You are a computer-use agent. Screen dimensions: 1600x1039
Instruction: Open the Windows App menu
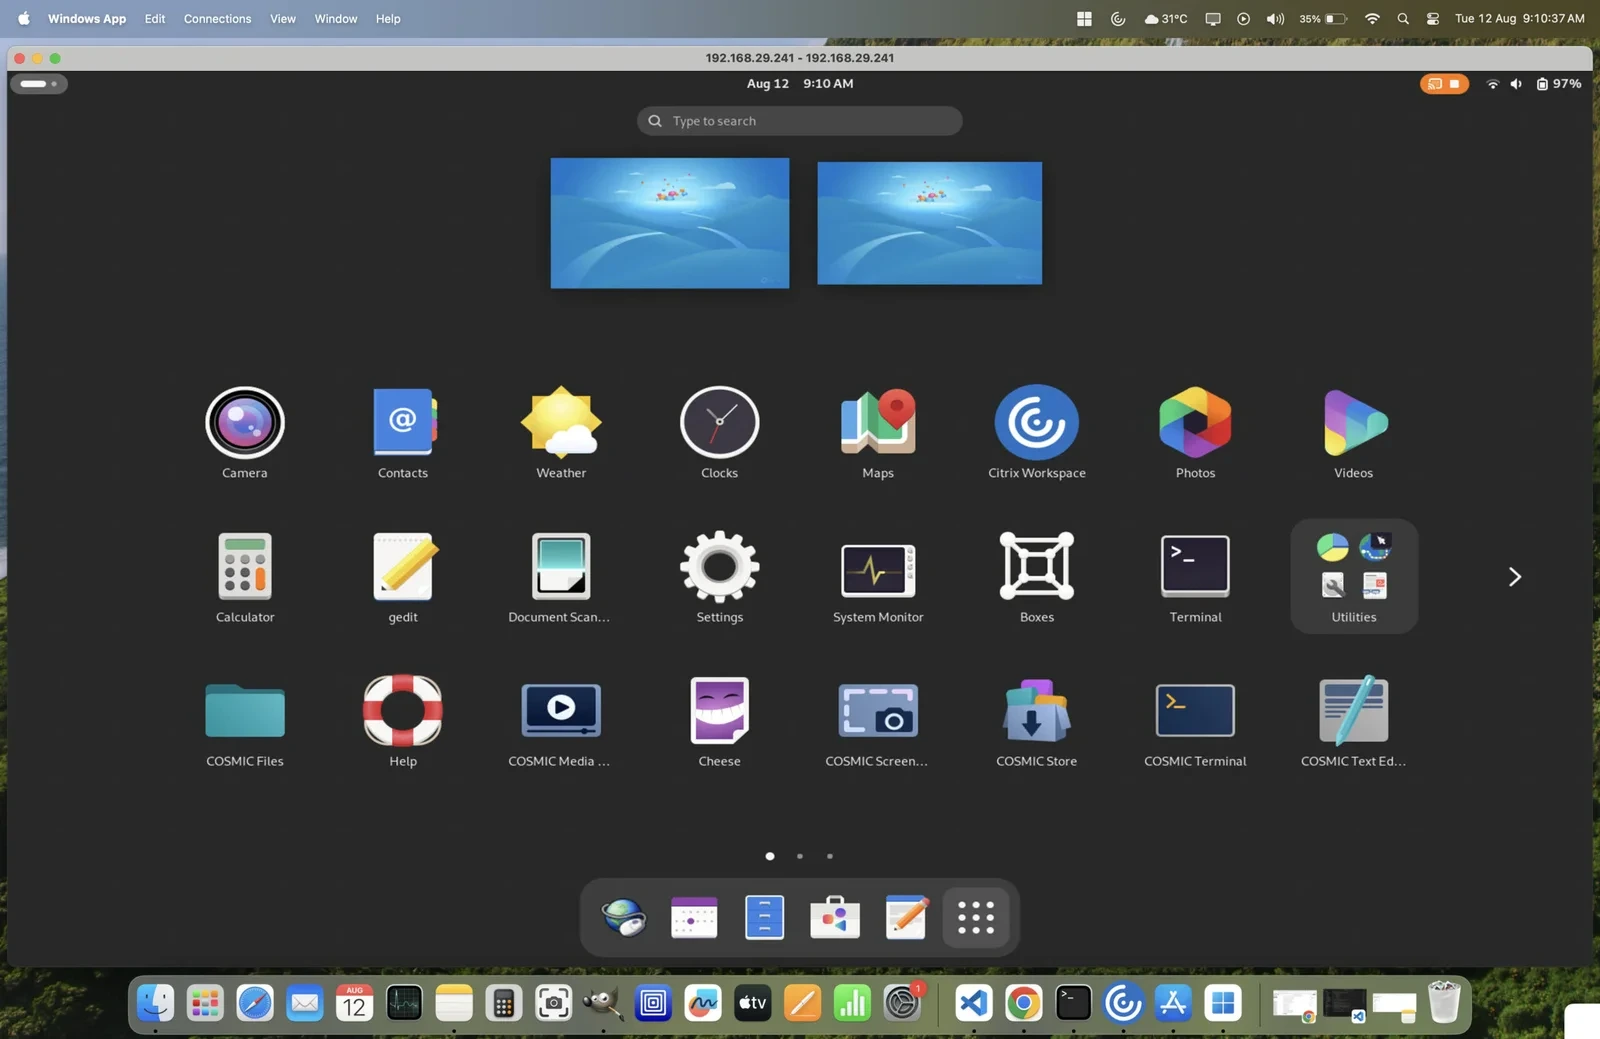pos(87,19)
